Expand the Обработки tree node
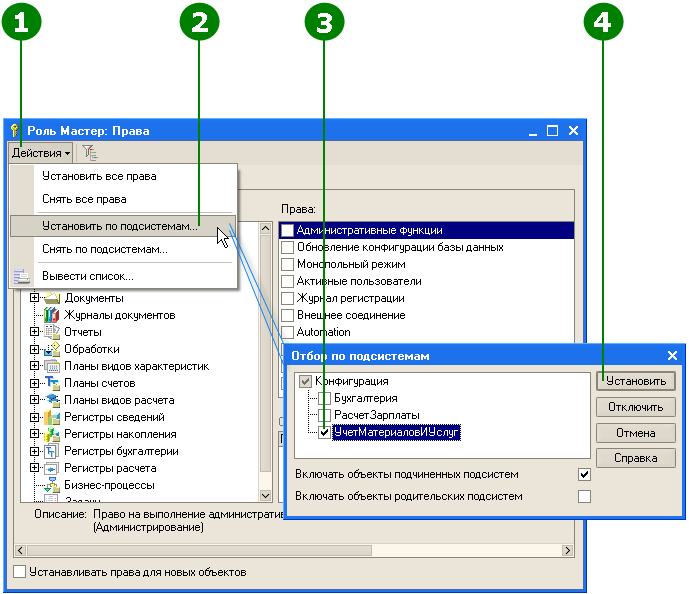The width and height of the screenshot is (689, 594). (34, 349)
